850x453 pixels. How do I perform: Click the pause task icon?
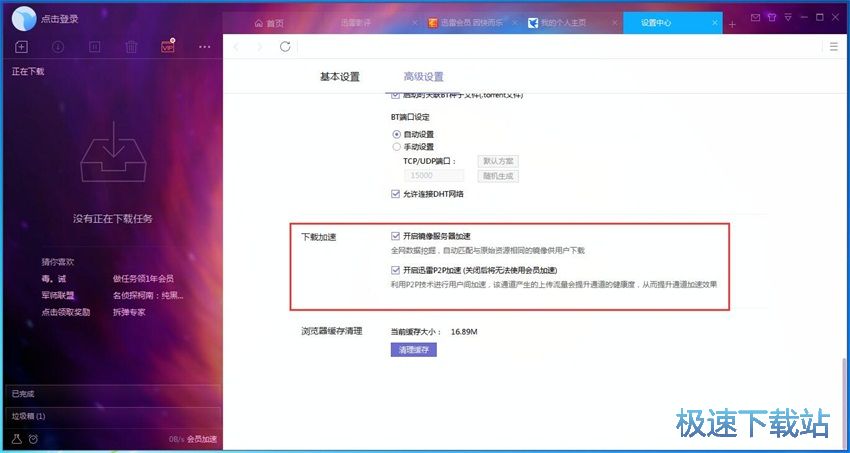pyautogui.click(x=94, y=47)
